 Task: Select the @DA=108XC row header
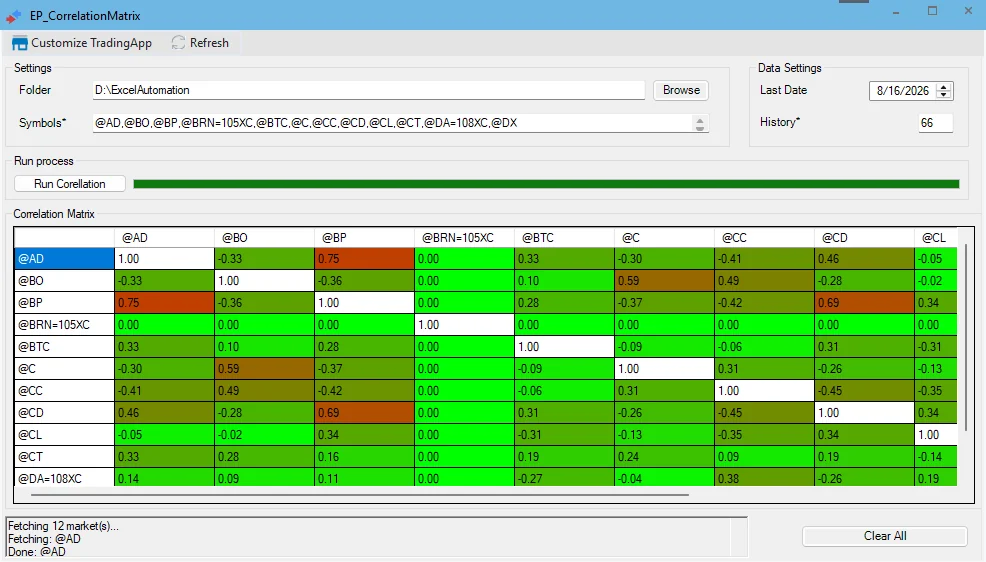pos(64,478)
